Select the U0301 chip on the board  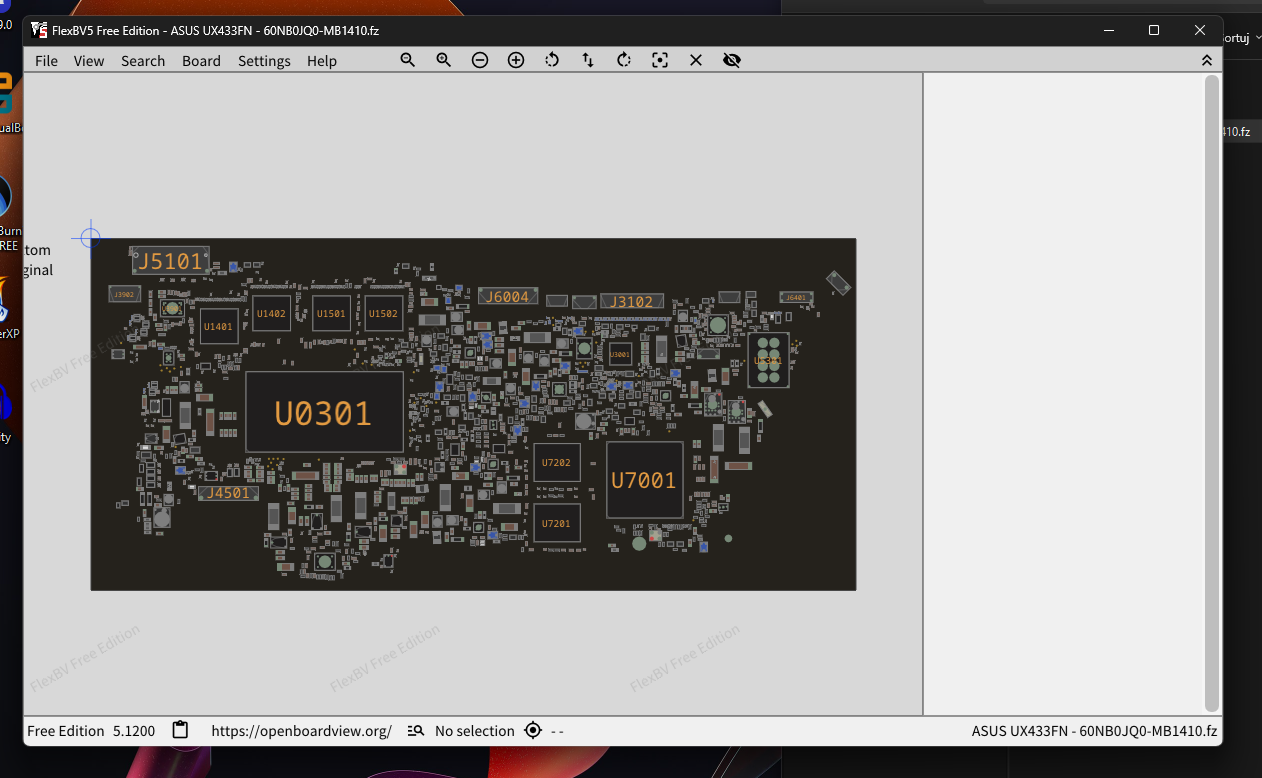click(x=324, y=412)
